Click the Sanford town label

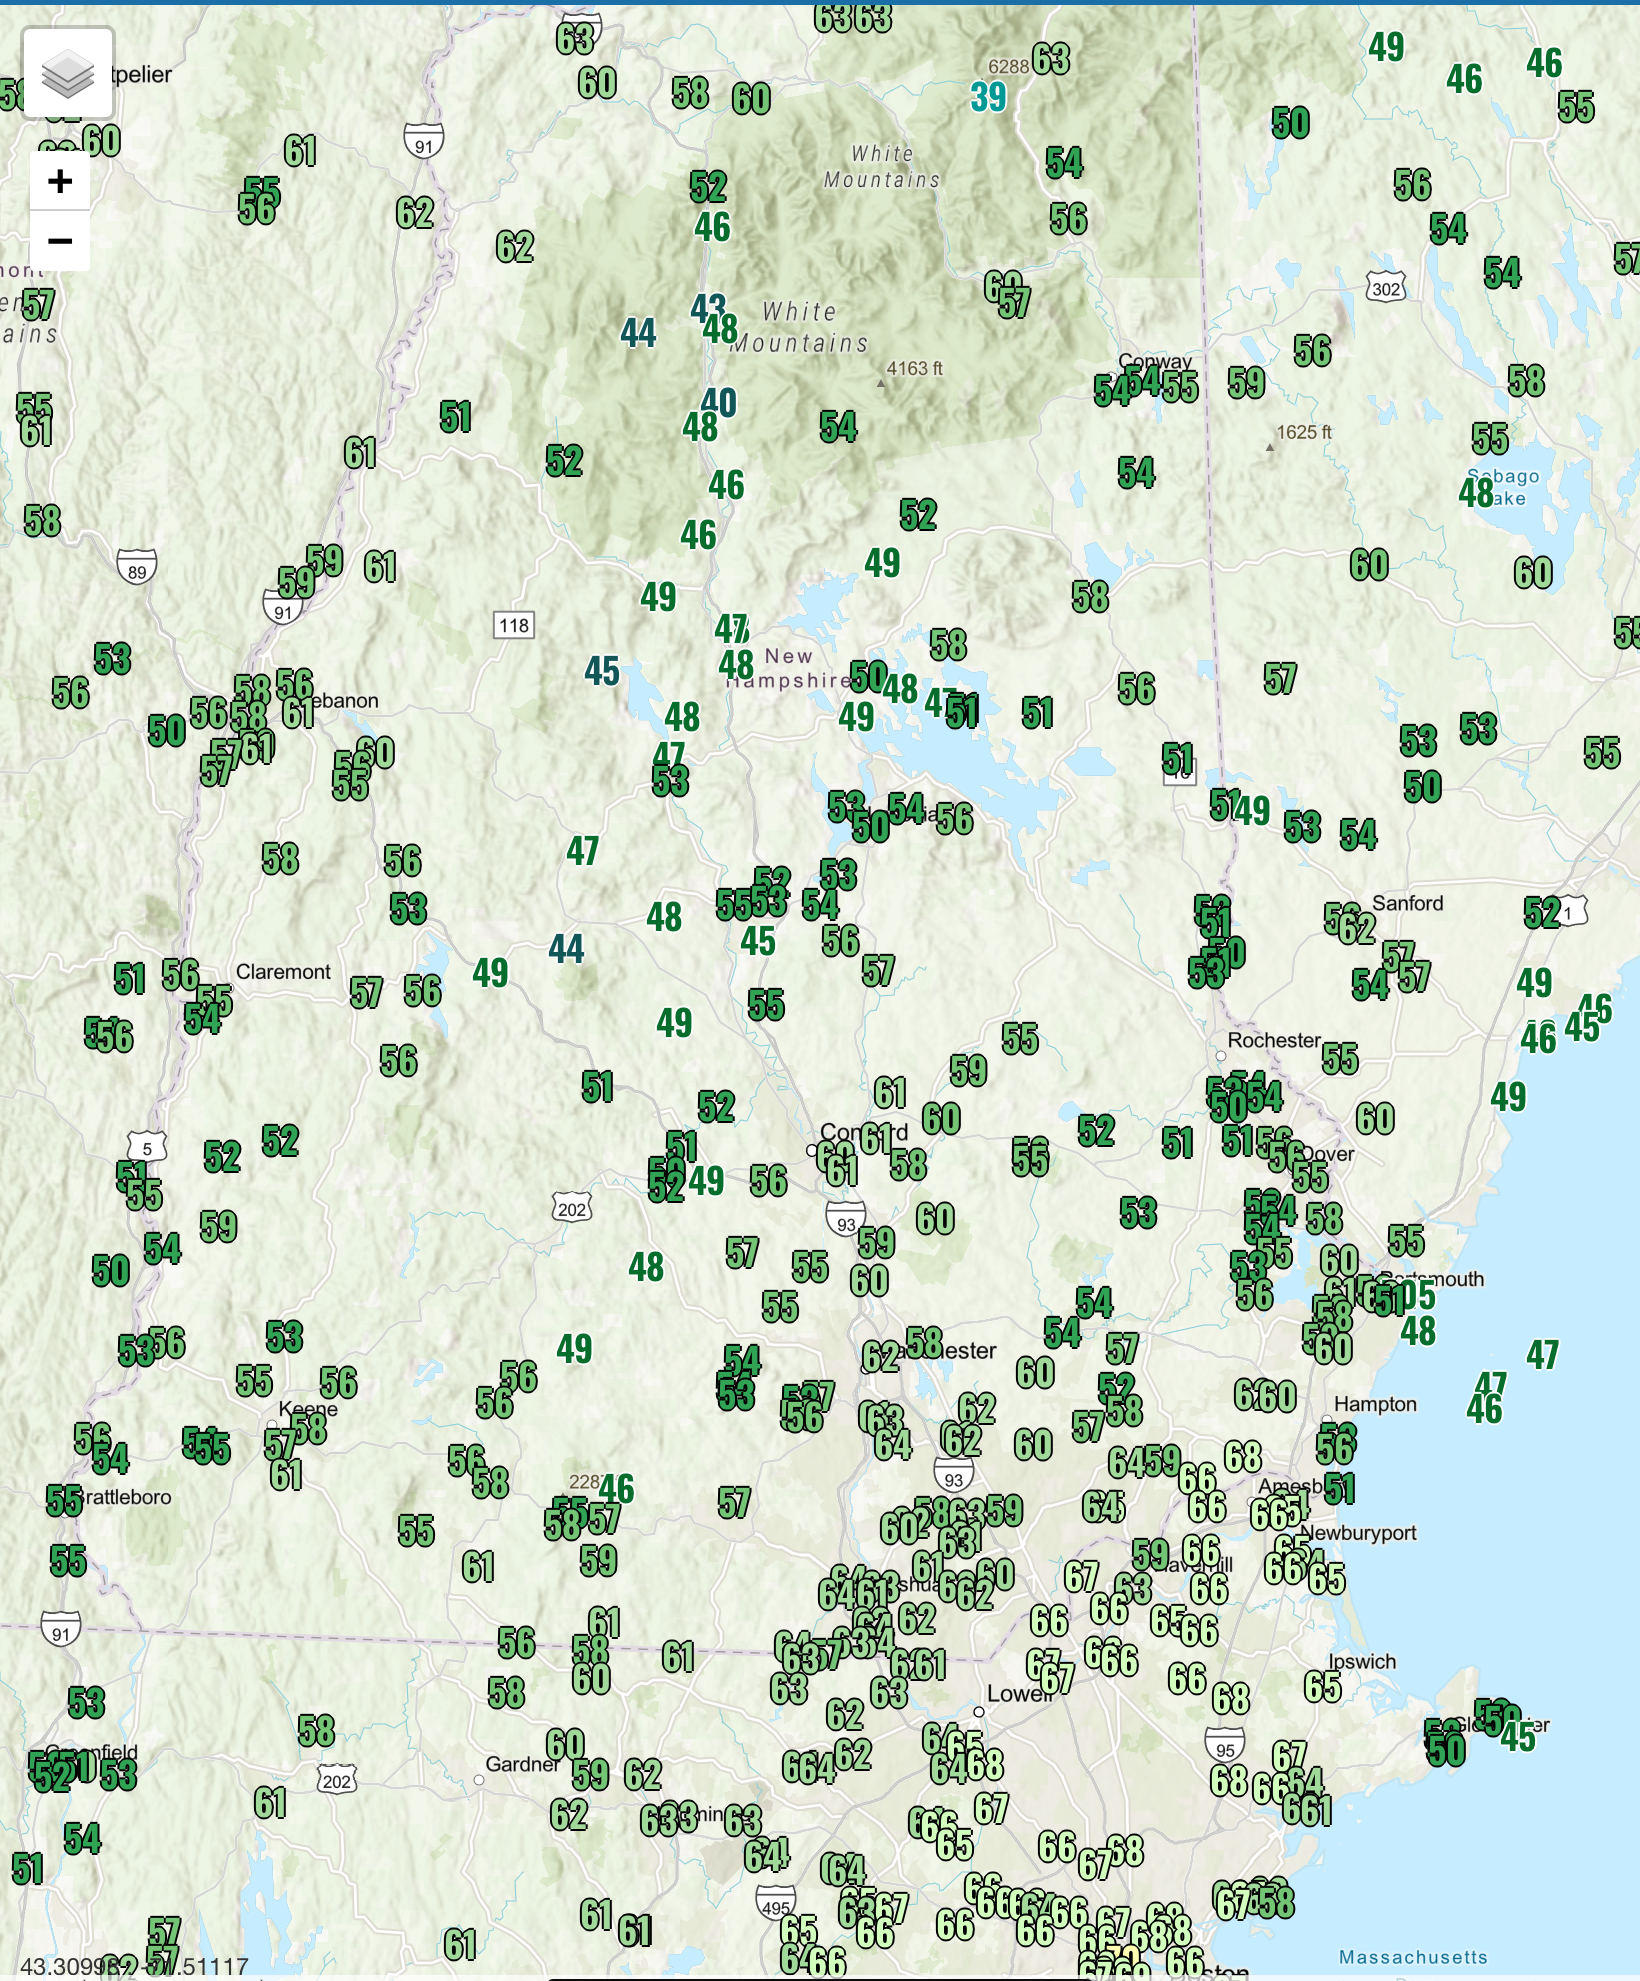tap(1407, 903)
